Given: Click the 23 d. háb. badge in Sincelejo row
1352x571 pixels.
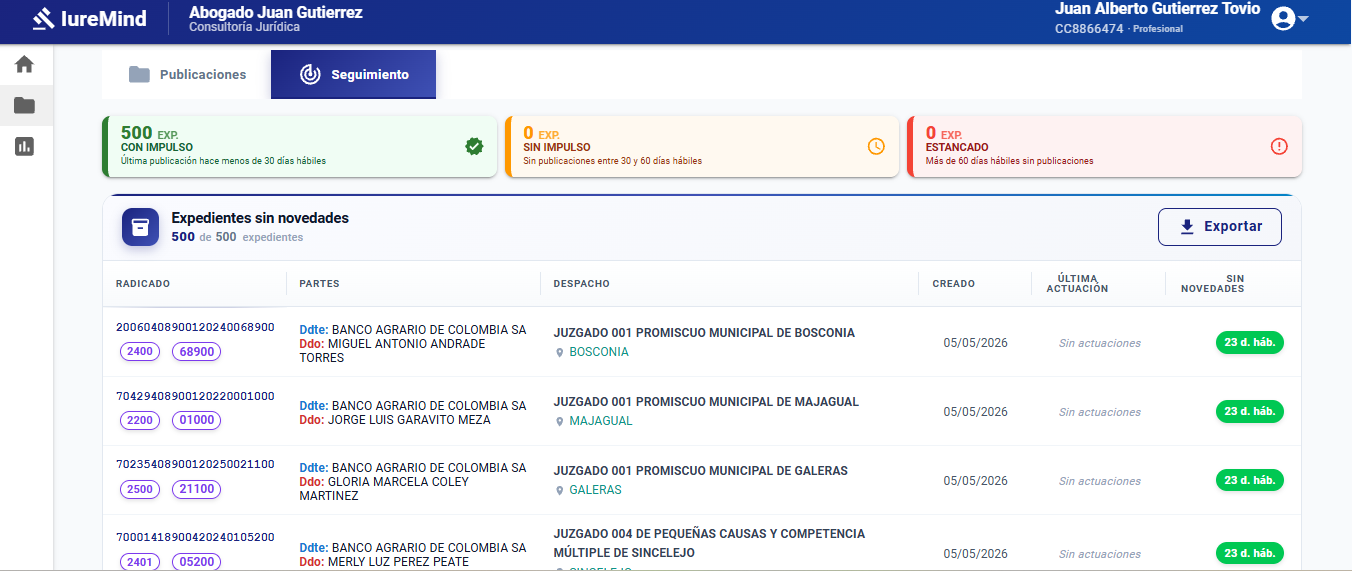Looking at the screenshot, I should click(x=1250, y=553).
